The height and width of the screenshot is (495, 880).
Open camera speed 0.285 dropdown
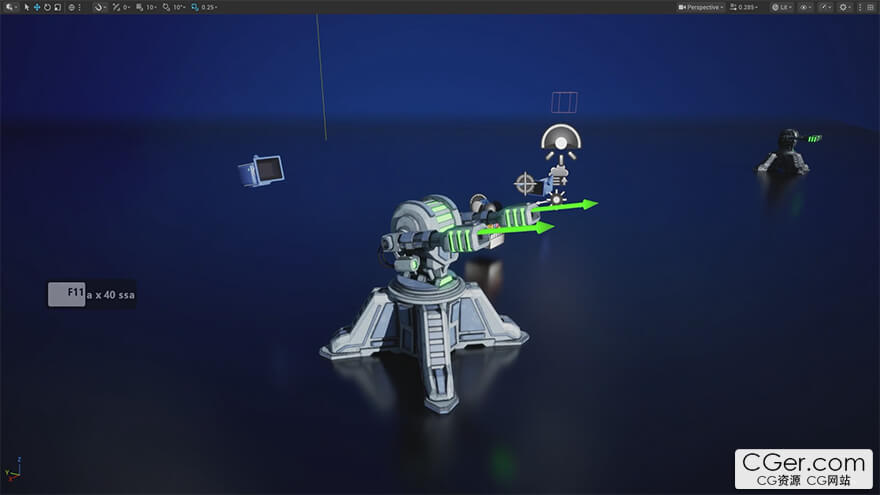click(744, 7)
